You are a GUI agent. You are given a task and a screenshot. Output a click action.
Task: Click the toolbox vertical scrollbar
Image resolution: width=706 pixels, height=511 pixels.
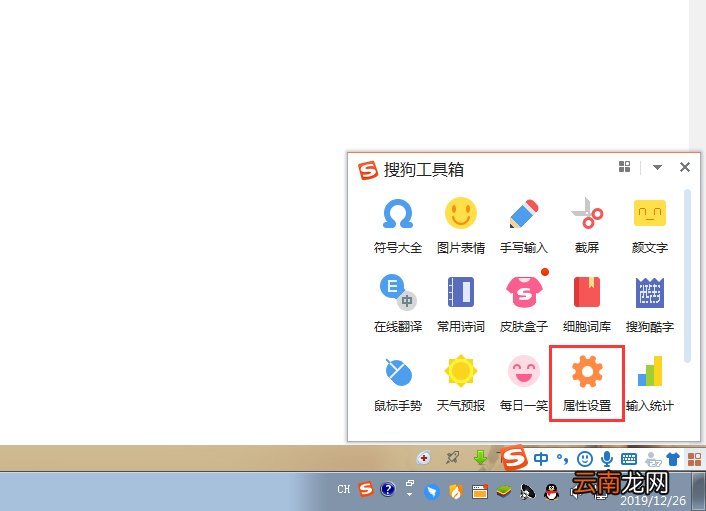(x=687, y=276)
